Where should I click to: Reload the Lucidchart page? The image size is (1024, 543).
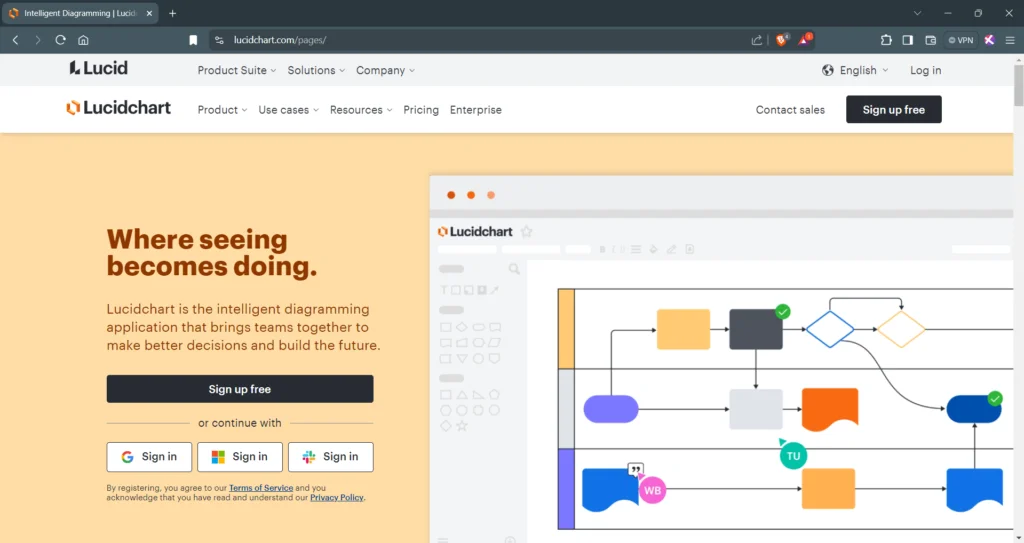(60, 40)
